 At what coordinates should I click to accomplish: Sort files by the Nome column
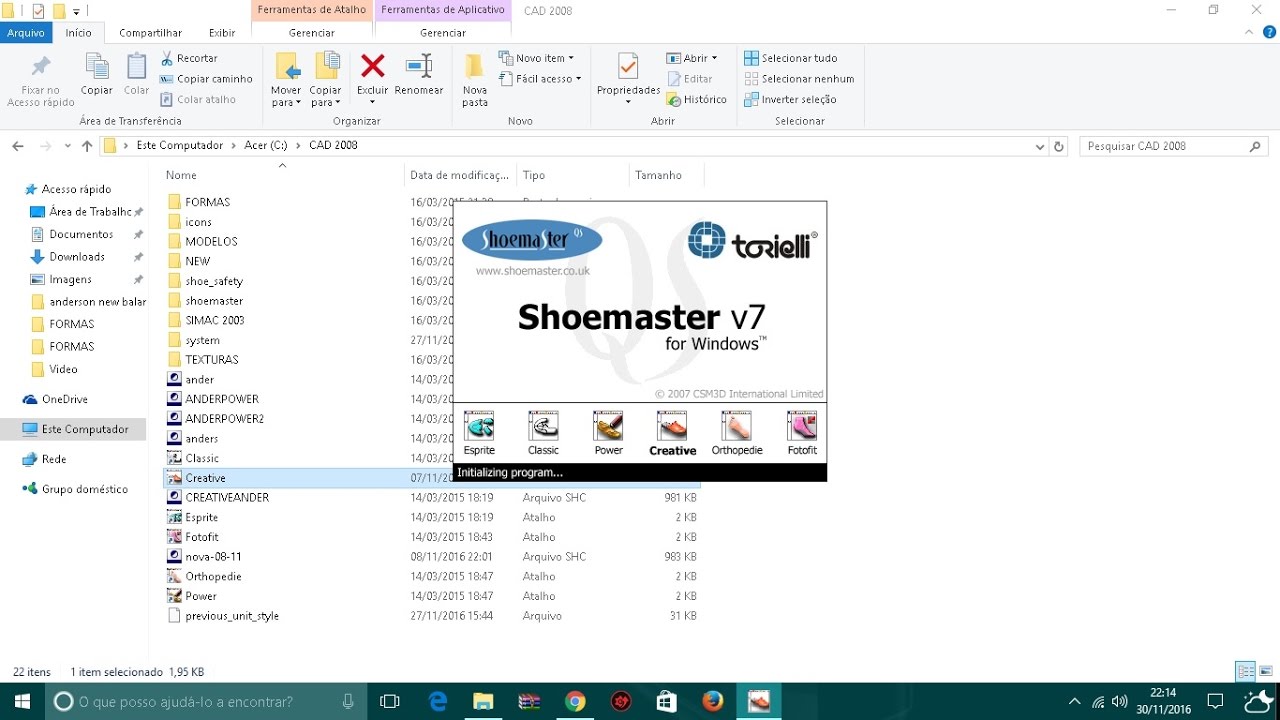coord(283,175)
